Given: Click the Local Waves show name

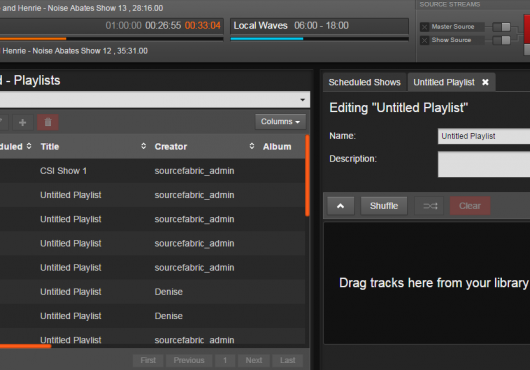Looking at the screenshot, I should (260, 26).
